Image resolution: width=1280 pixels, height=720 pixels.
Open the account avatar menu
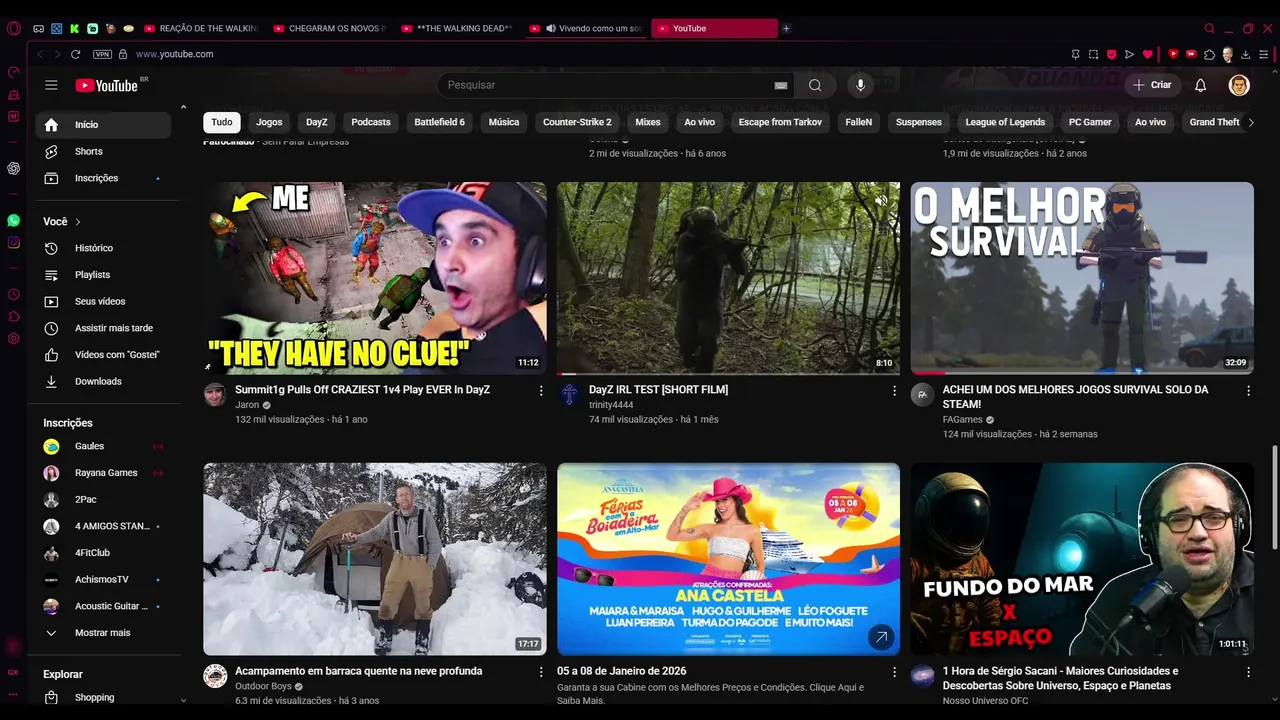[x=1239, y=85]
